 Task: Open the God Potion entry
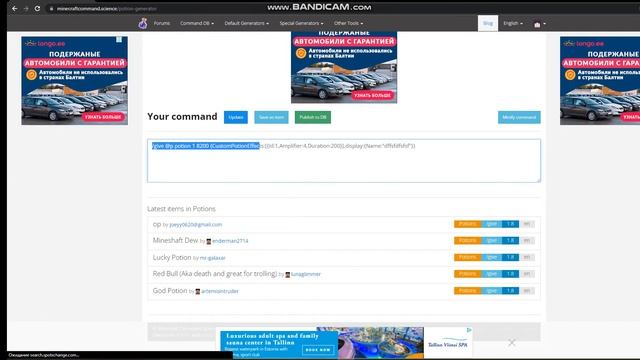coord(170,291)
